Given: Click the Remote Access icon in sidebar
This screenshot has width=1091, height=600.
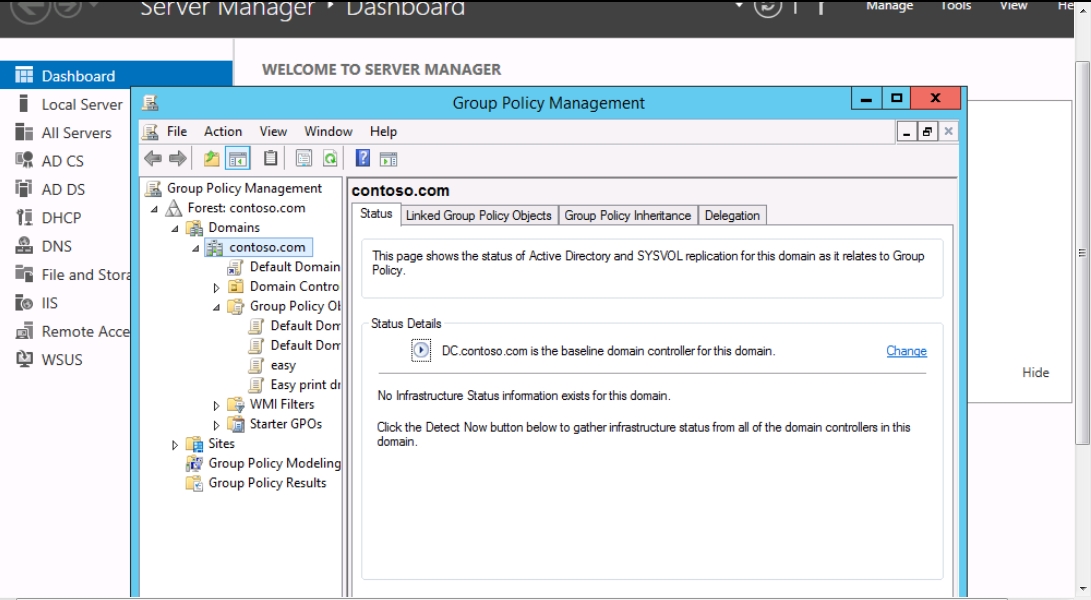Looking at the screenshot, I should coord(24,331).
